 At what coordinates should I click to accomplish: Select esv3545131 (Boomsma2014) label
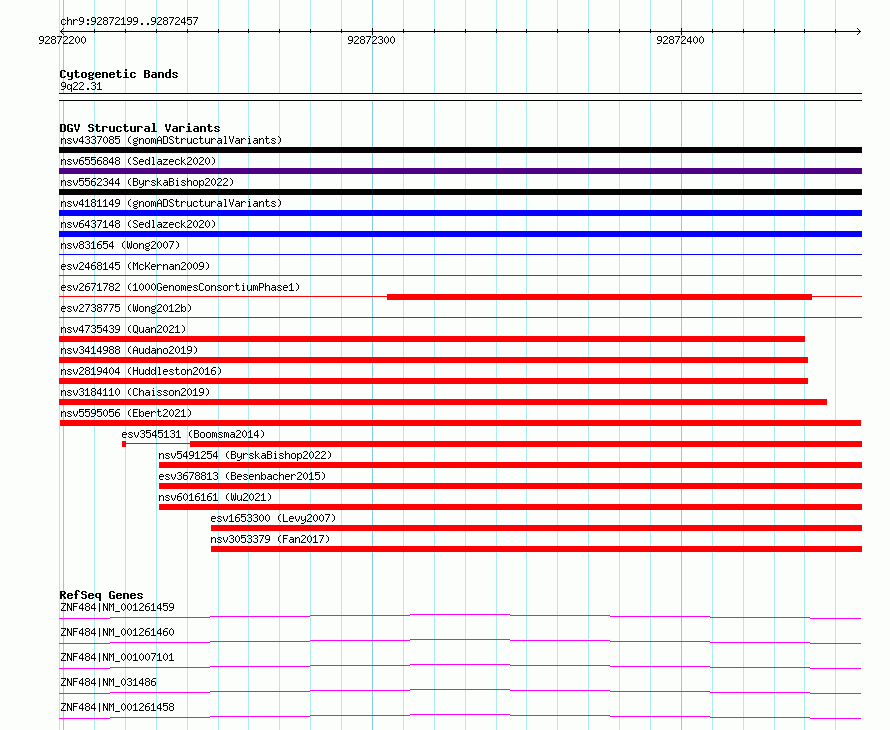click(x=193, y=434)
